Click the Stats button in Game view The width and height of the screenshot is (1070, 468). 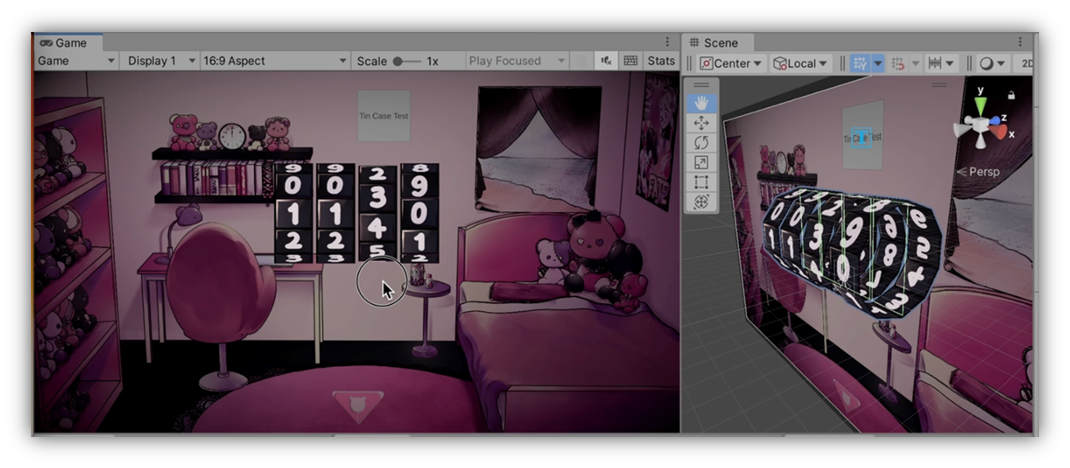661,61
